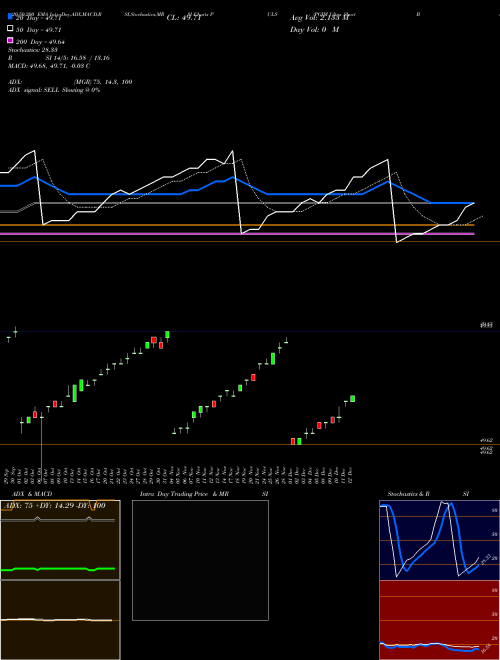Screen dimensions: 500x660
Task: Click the blue 20 Day legend swatch
Action: click(x=10, y=17)
